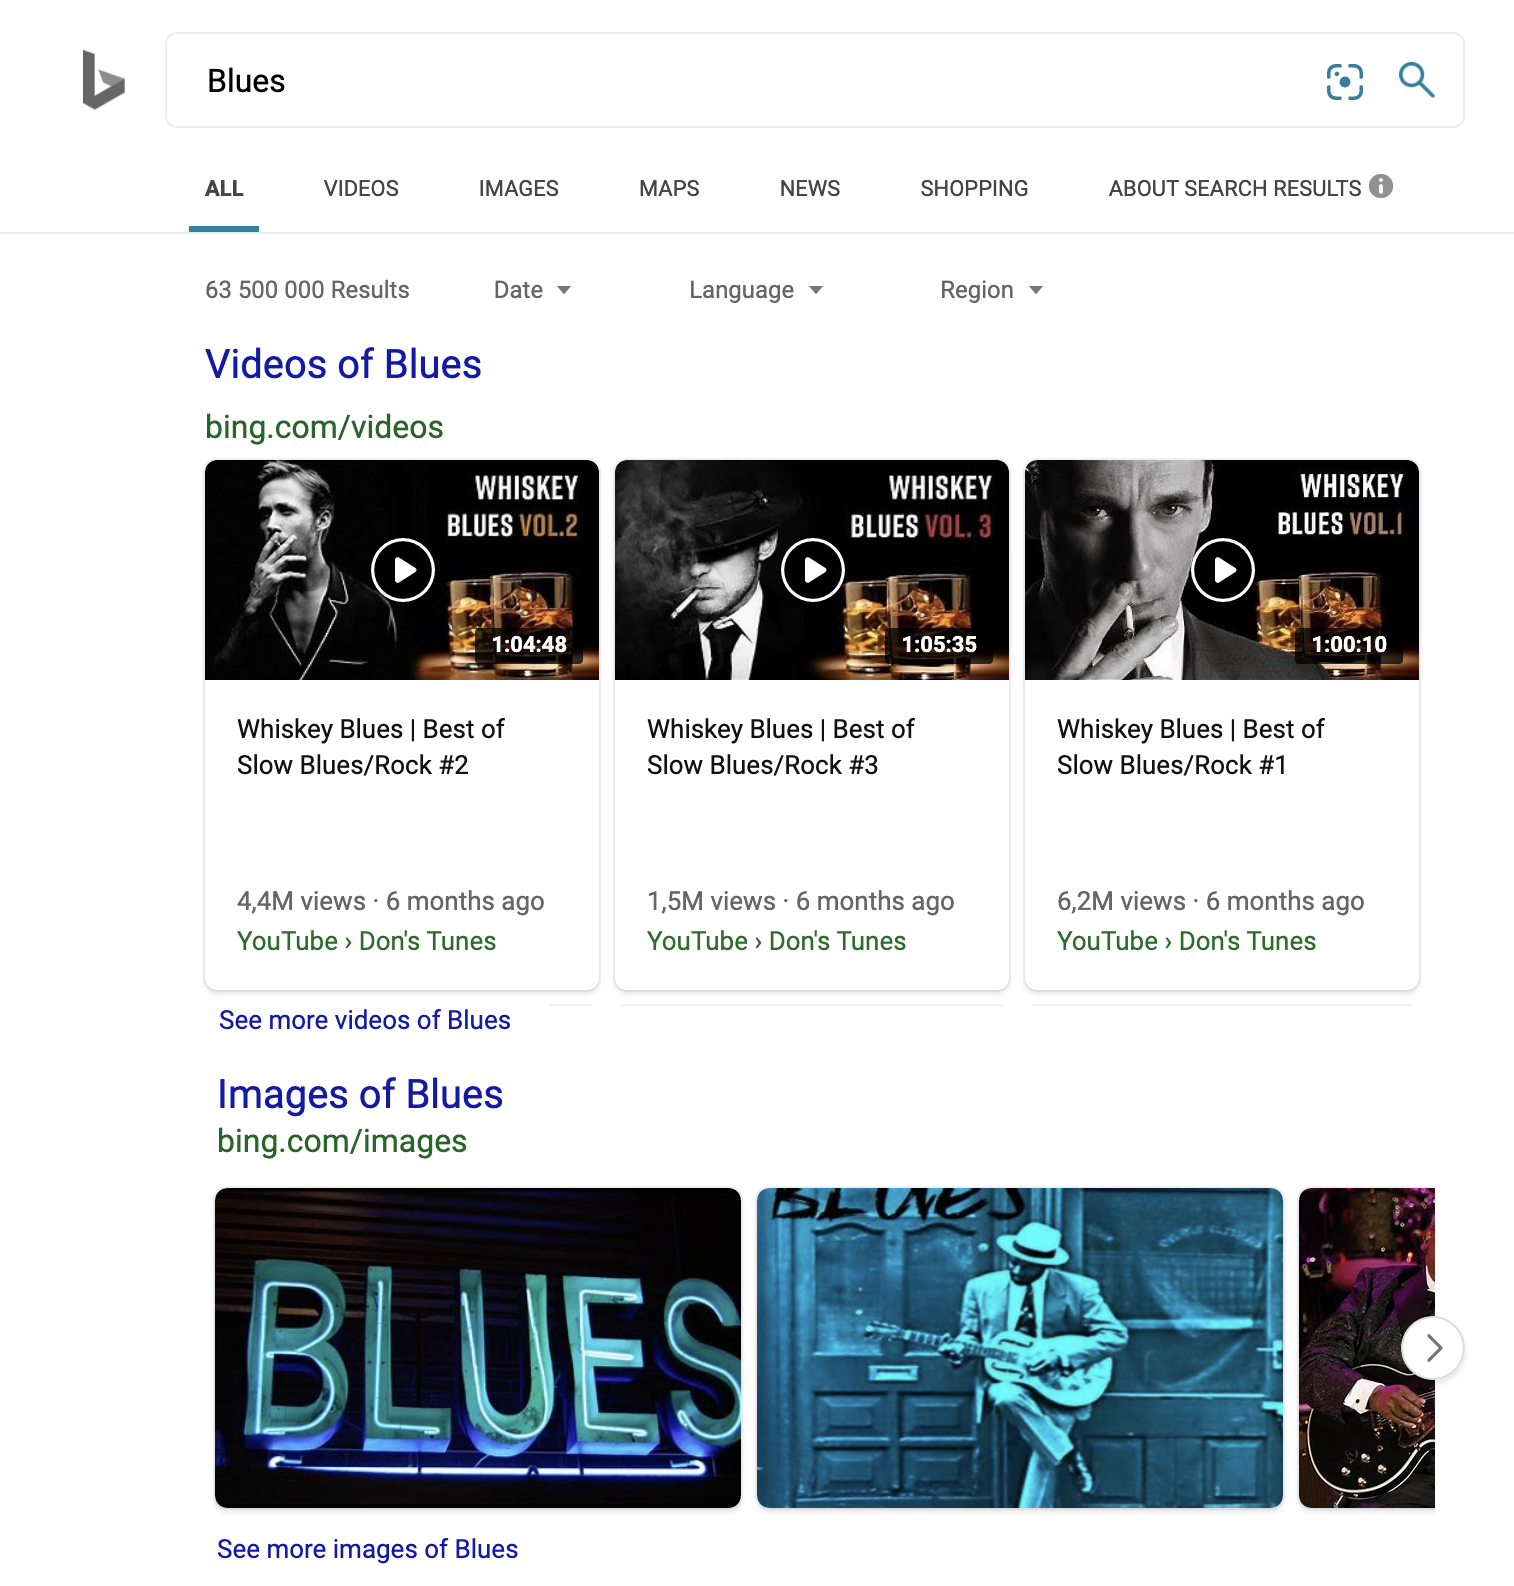Click 'See more videos of Blues' link
The width and height of the screenshot is (1514, 1586).
point(364,1020)
